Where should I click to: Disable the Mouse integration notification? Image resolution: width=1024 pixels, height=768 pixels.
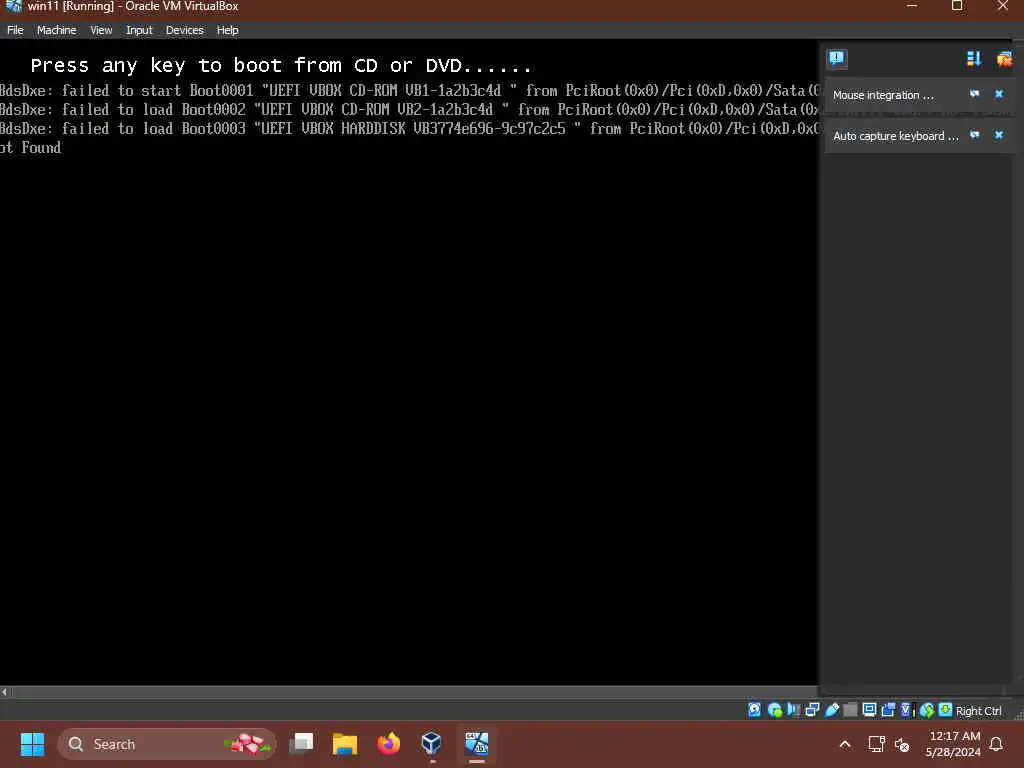pos(974,94)
